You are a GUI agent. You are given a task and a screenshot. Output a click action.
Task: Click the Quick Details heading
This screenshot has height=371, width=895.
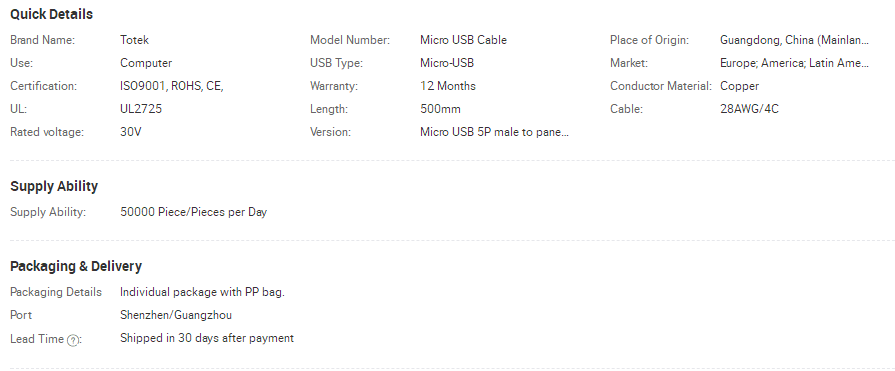(51, 14)
